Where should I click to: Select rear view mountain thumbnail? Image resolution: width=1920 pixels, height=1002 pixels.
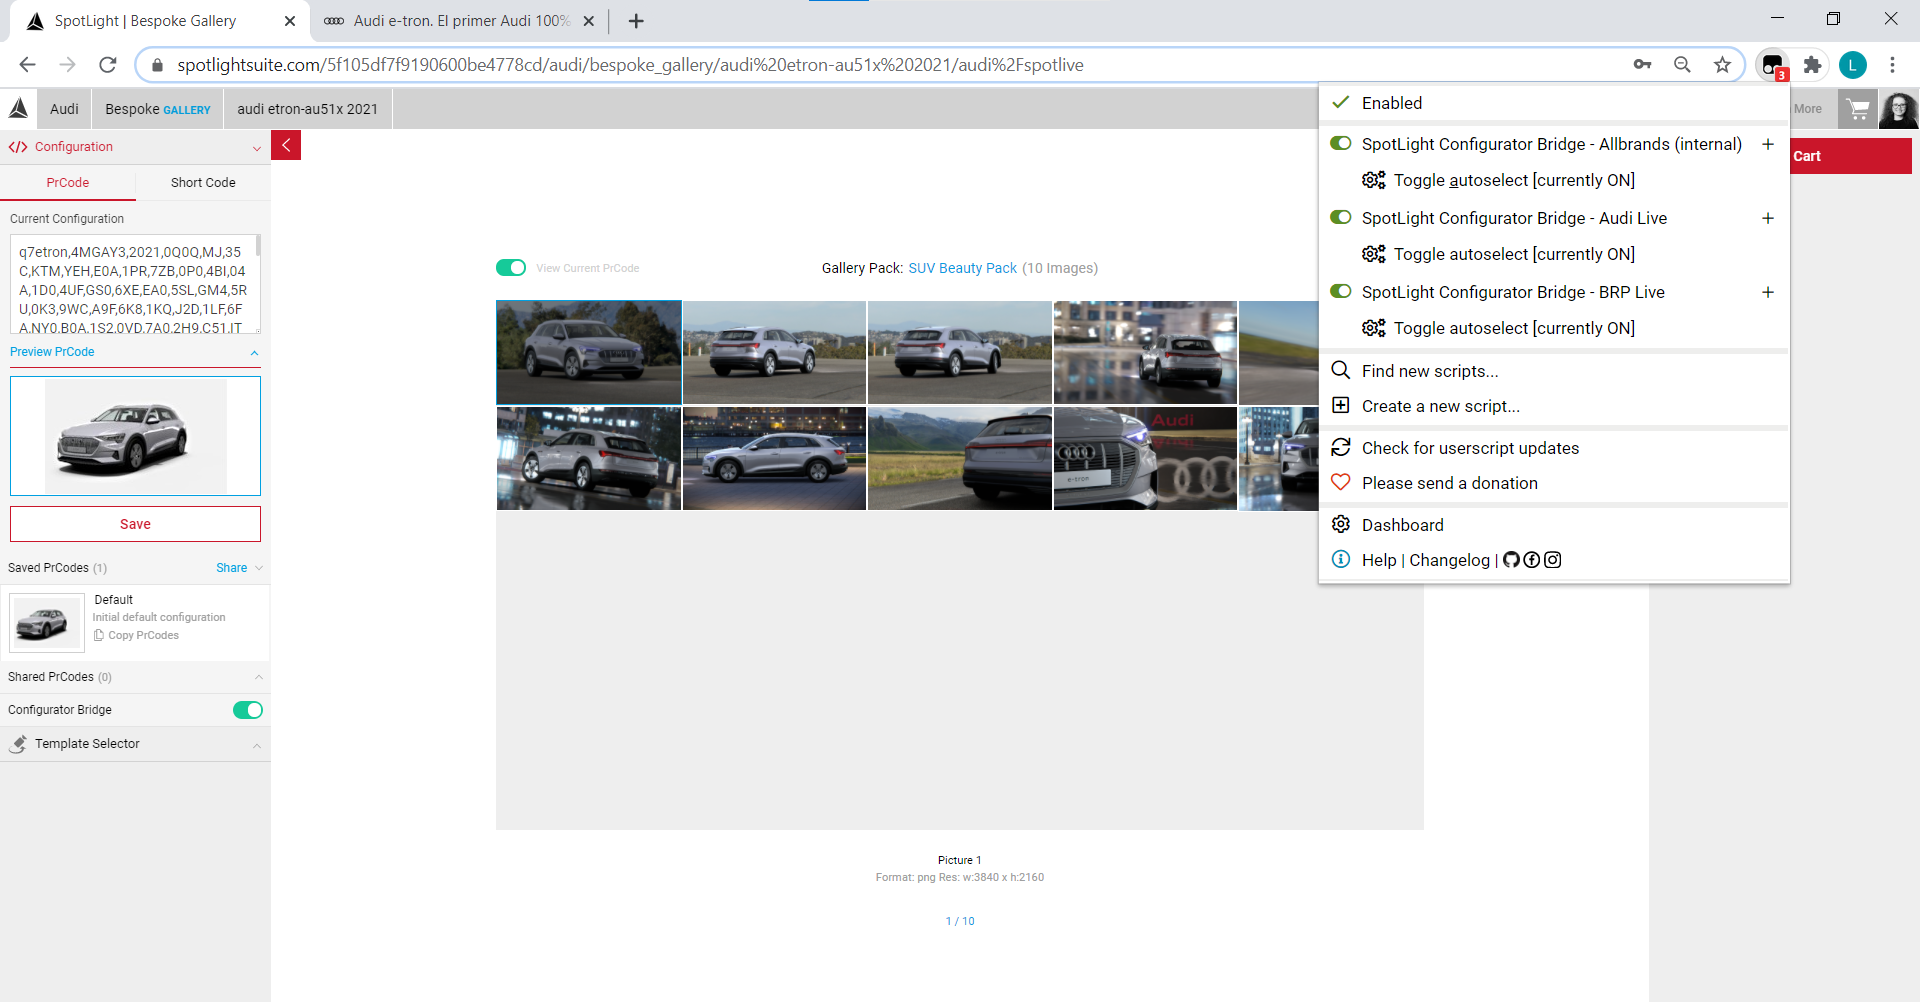959,459
